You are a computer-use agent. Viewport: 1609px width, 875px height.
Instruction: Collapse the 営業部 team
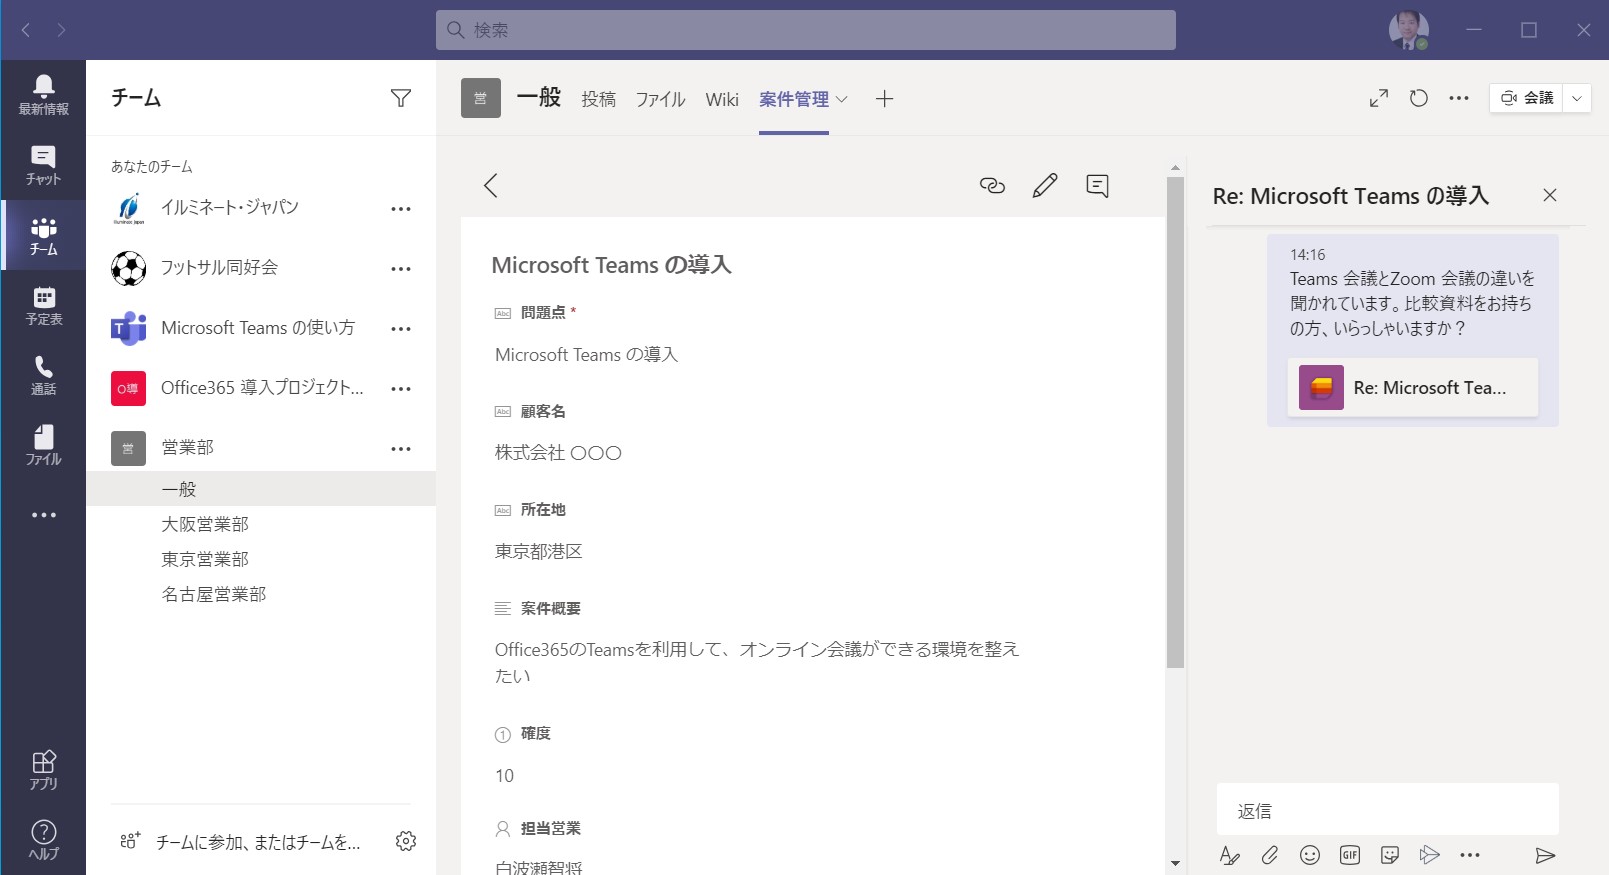188,448
